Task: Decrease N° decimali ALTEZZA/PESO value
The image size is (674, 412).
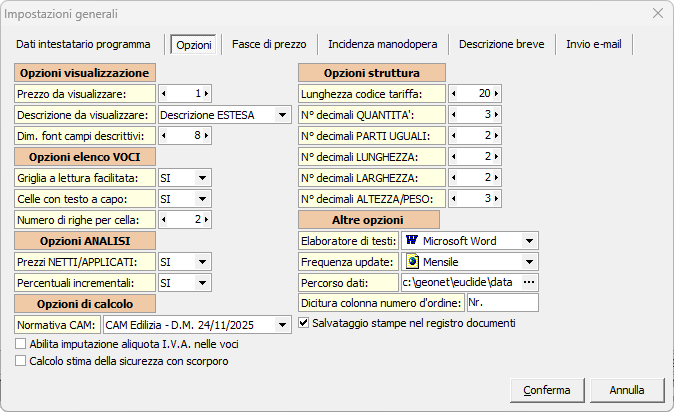Action: (454, 198)
